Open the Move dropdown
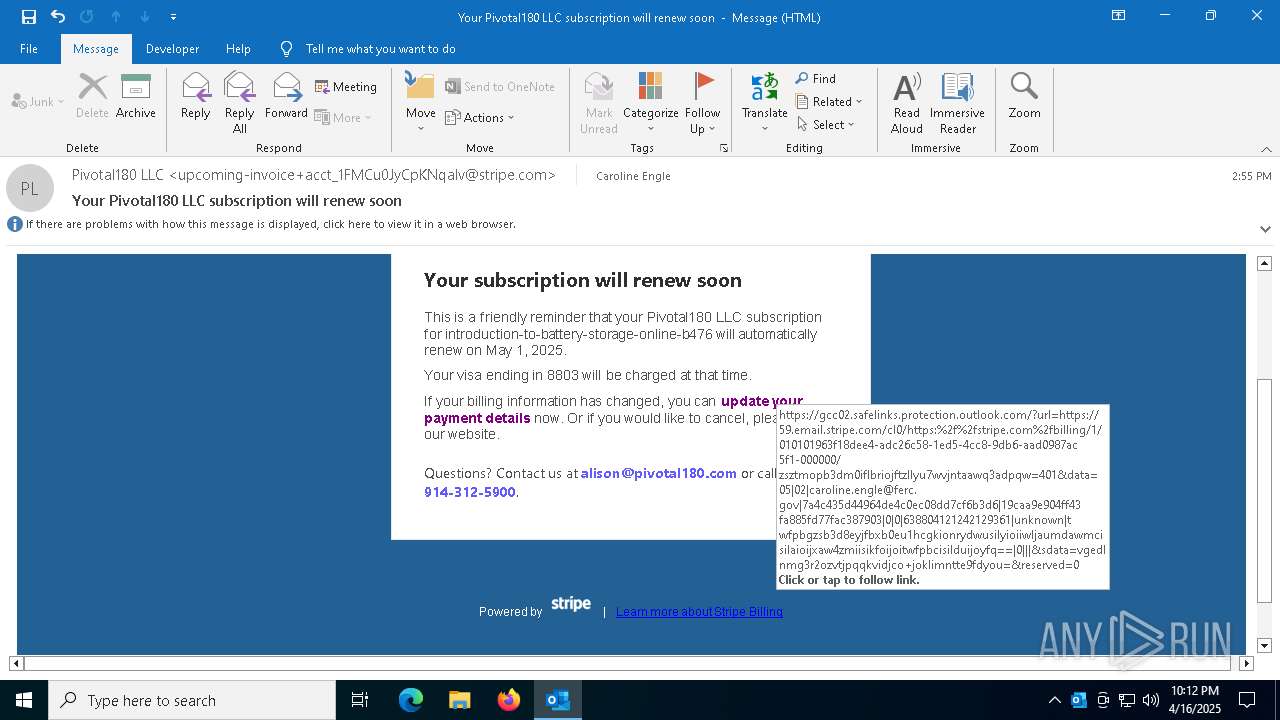The image size is (1280, 720). click(x=420, y=103)
